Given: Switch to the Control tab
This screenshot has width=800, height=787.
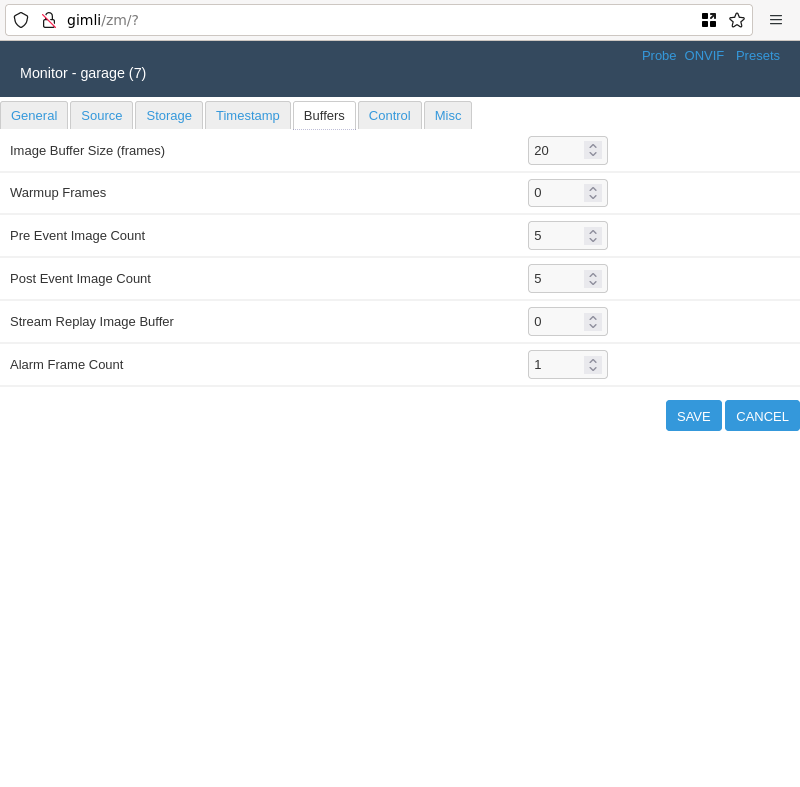Looking at the screenshot, I should coord(389,115).
